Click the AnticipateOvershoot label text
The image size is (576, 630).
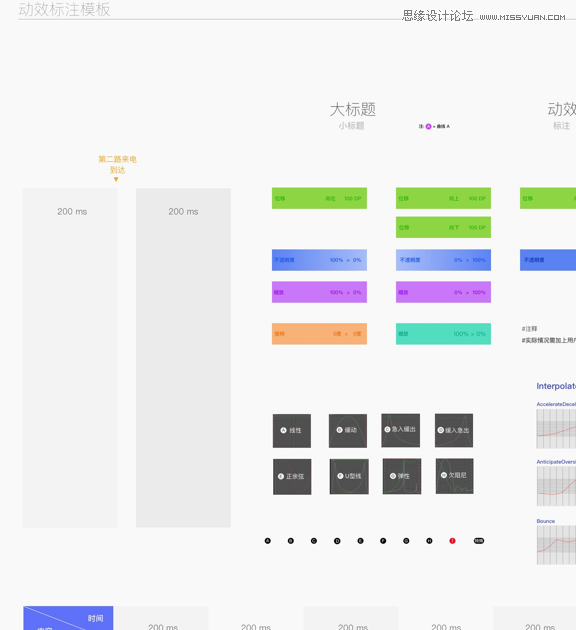pos(556,462)
